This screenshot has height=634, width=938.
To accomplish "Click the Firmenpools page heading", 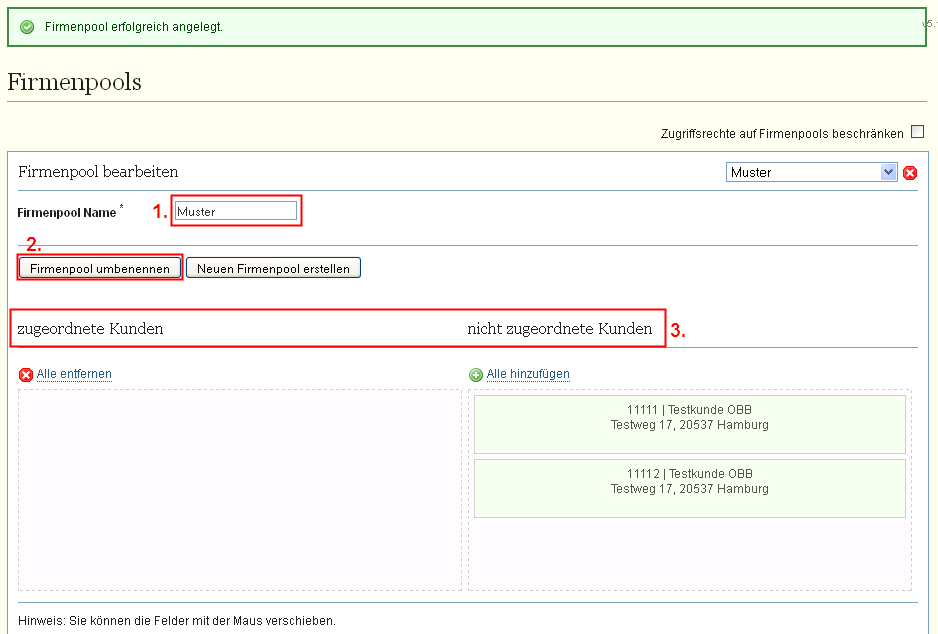I will [x=74, y=82].
